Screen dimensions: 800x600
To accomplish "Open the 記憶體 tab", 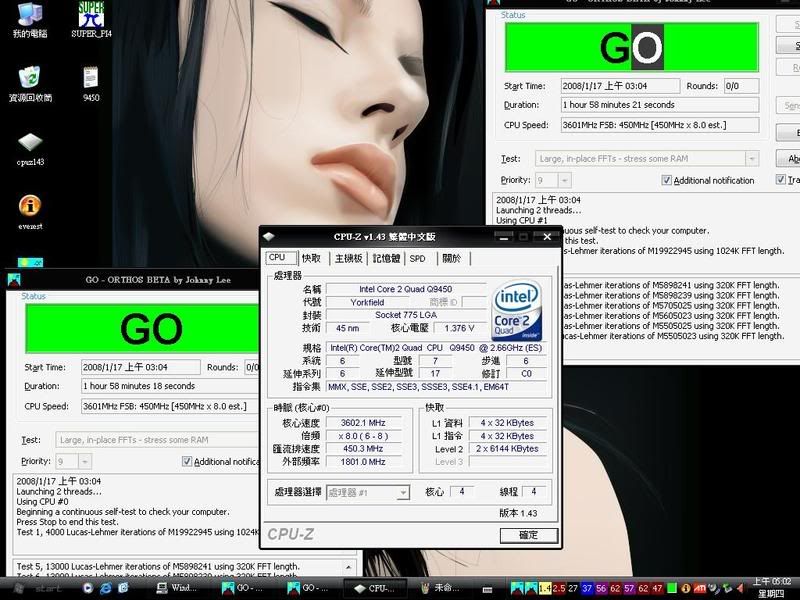I will coord(386,258).
